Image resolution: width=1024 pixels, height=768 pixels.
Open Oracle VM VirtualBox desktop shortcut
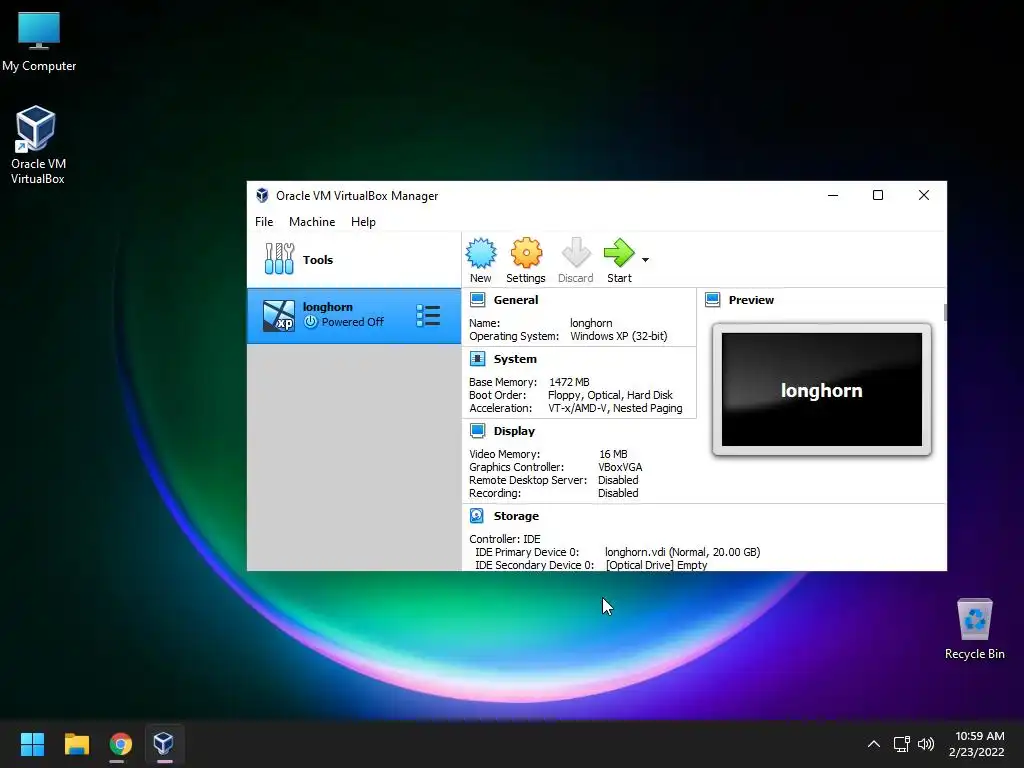click(x=37, y=146)
